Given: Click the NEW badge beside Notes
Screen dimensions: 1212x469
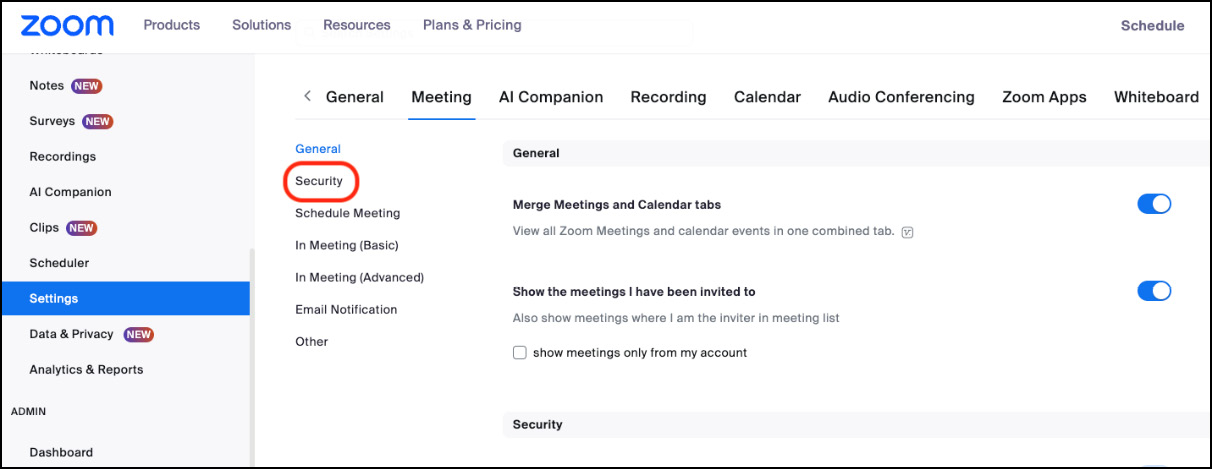Looking at the screenshot, I should pos(87,86).
